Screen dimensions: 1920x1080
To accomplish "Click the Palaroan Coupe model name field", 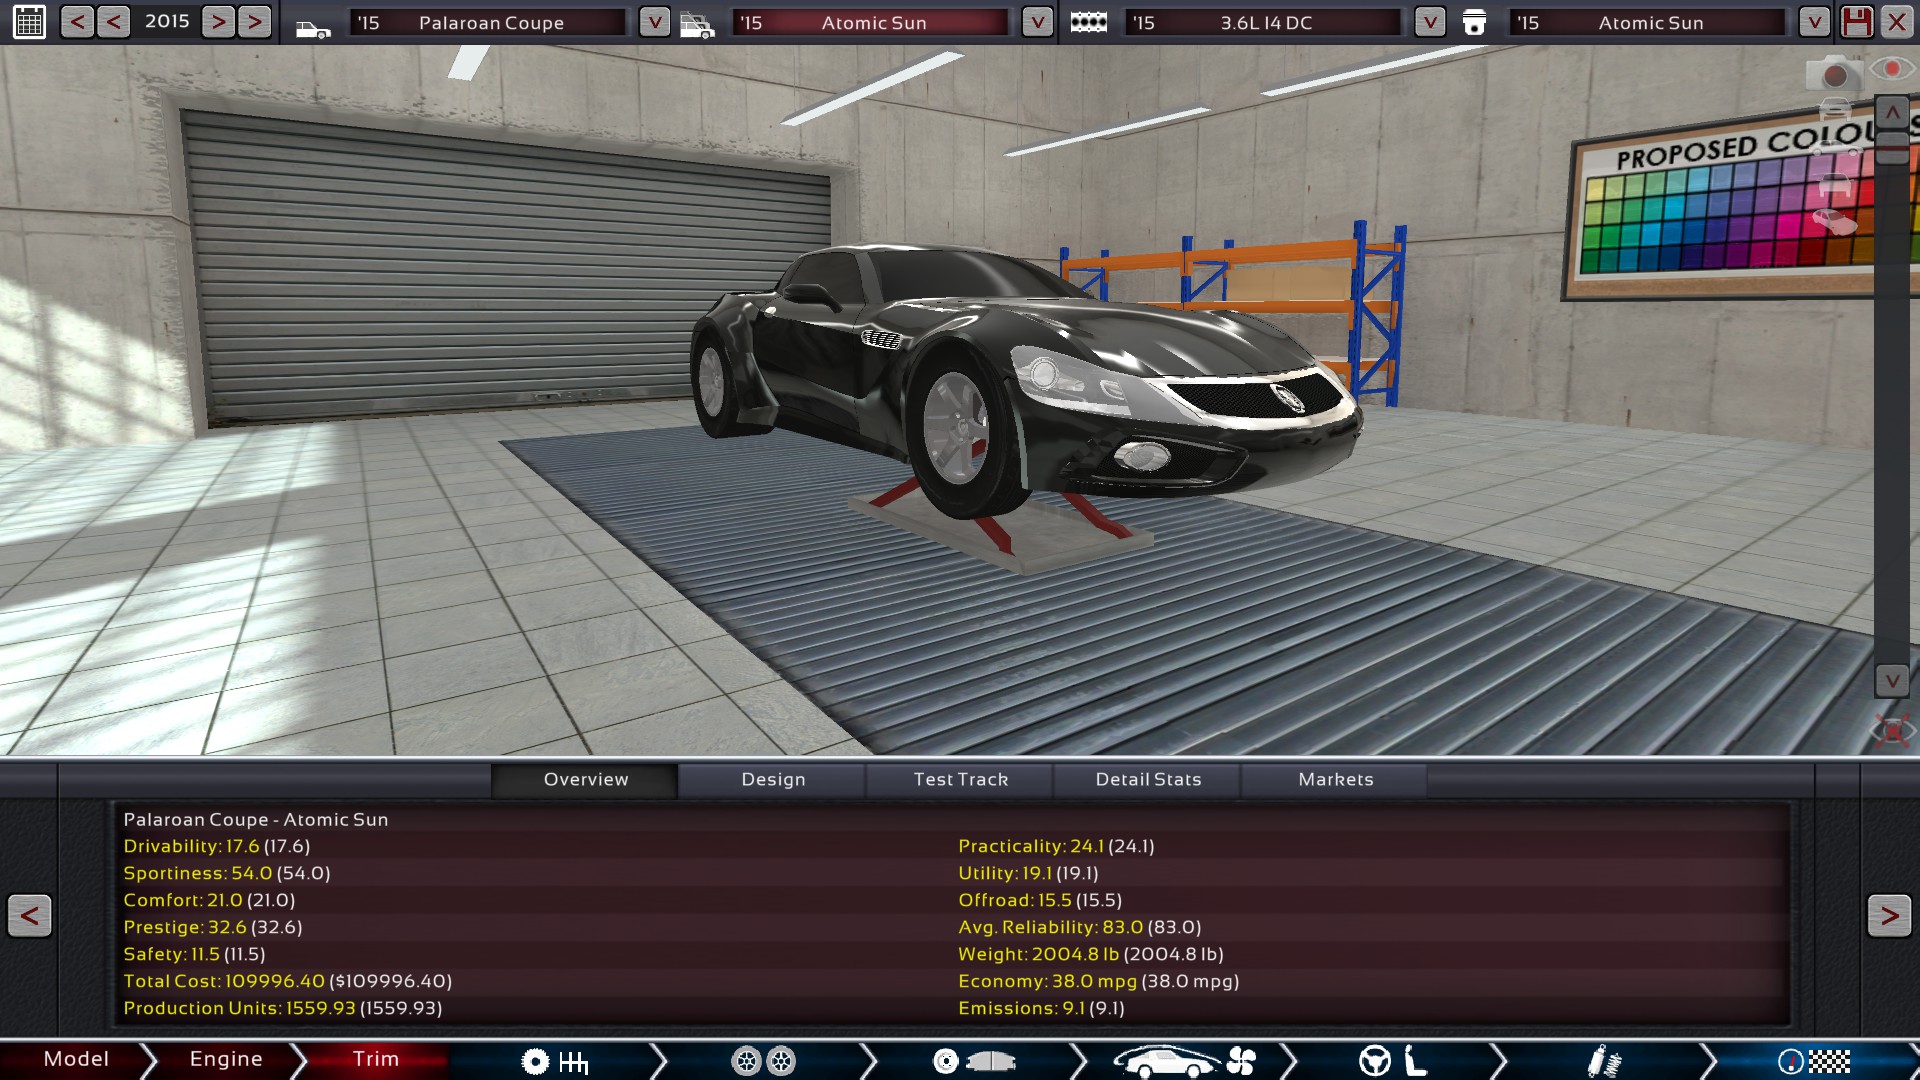I will point(489,22).
